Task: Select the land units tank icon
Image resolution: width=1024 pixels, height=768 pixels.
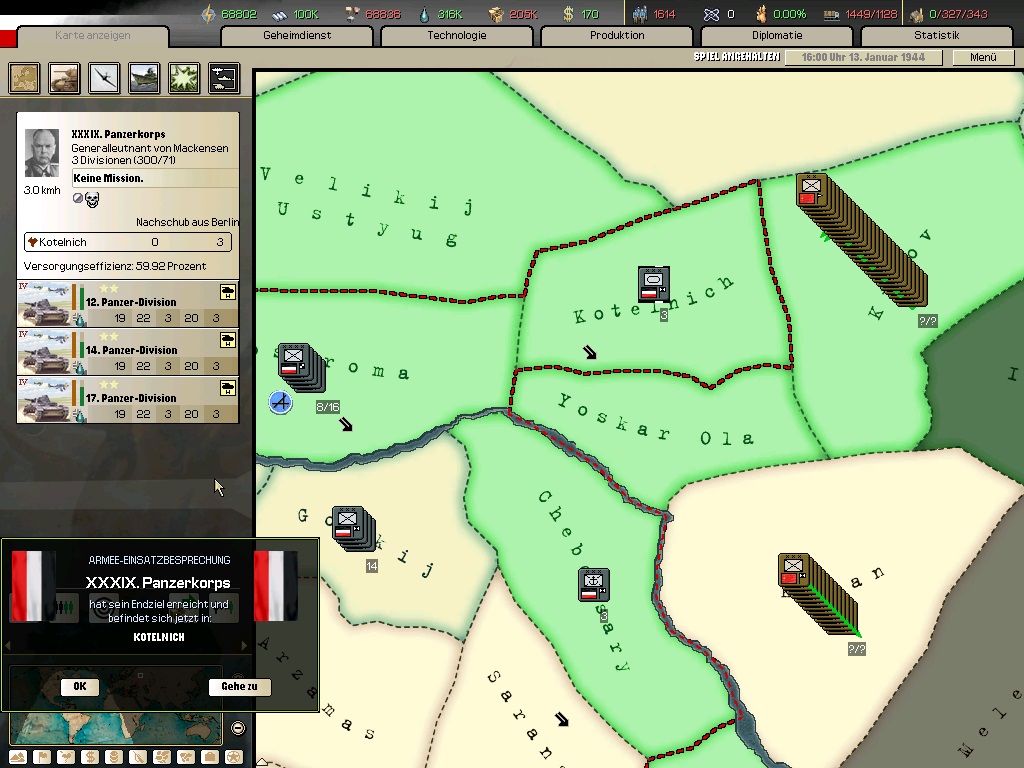Action: click(64, 78)
